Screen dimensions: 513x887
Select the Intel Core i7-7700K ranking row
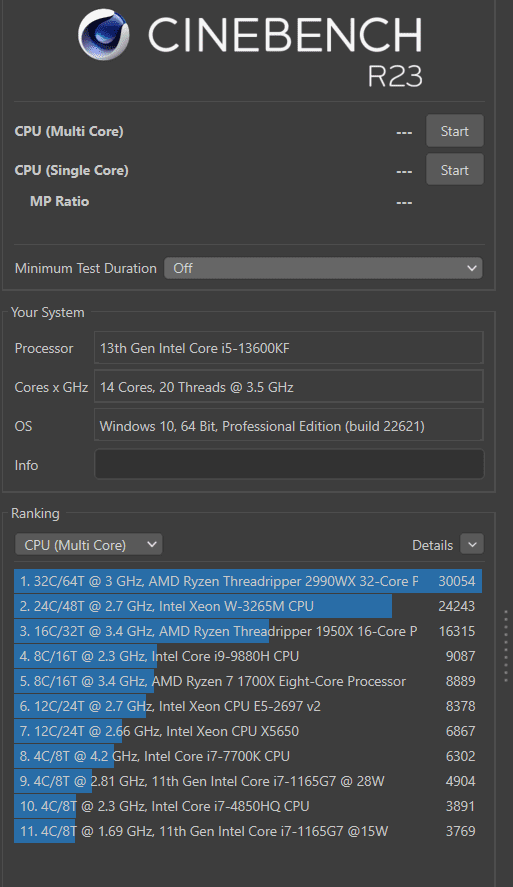[x=248, y=756]
